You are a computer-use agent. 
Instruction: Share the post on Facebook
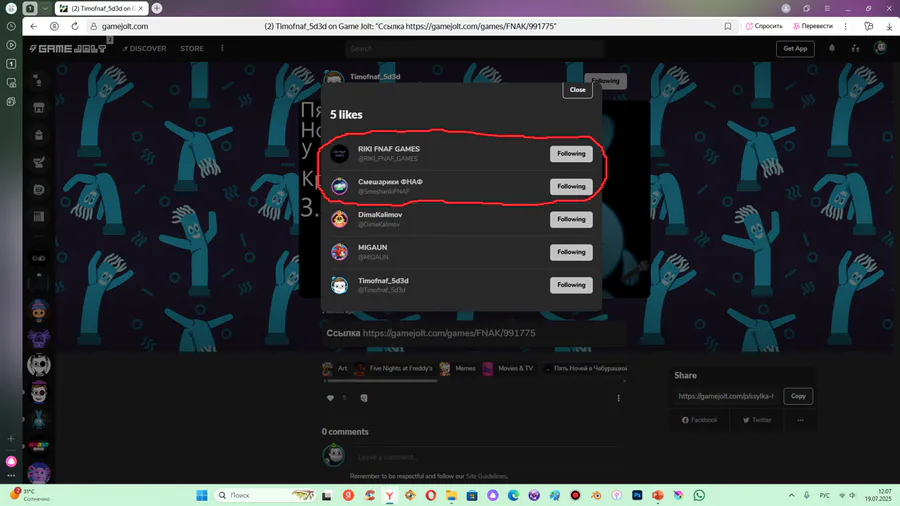700,420
